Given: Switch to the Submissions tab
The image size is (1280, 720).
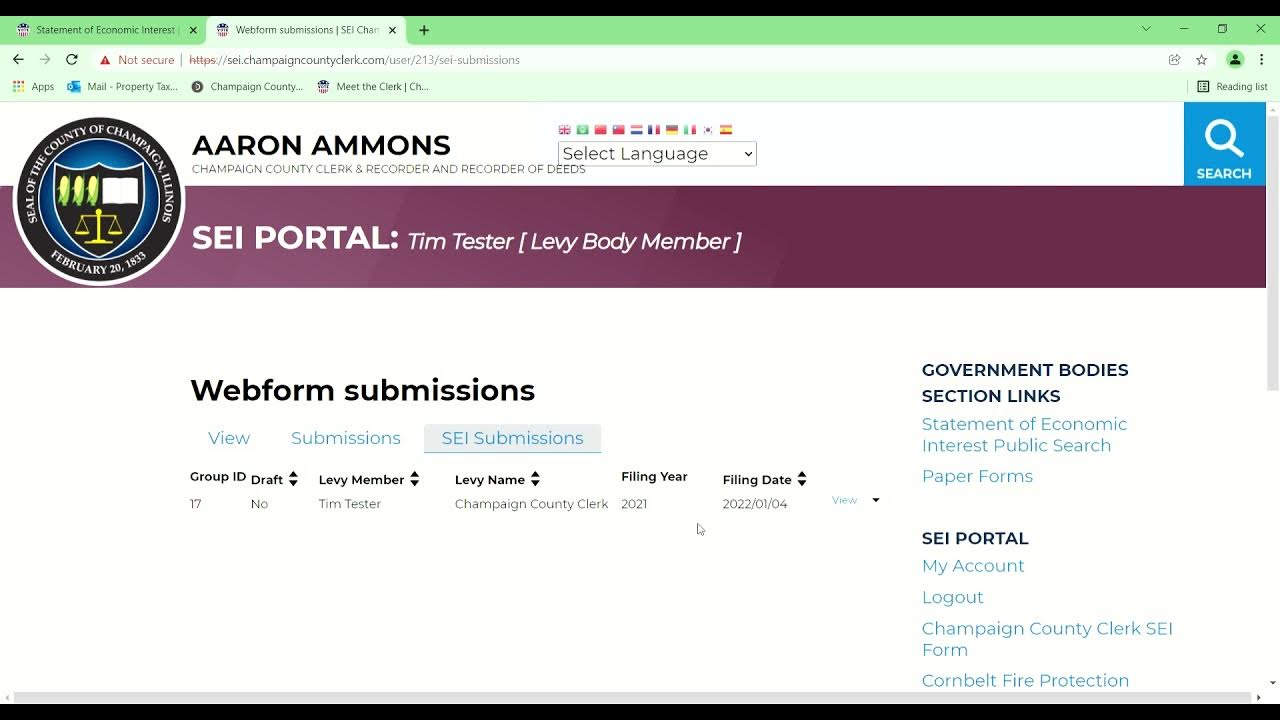Looking at the screenshot, I should coord(346,438).
